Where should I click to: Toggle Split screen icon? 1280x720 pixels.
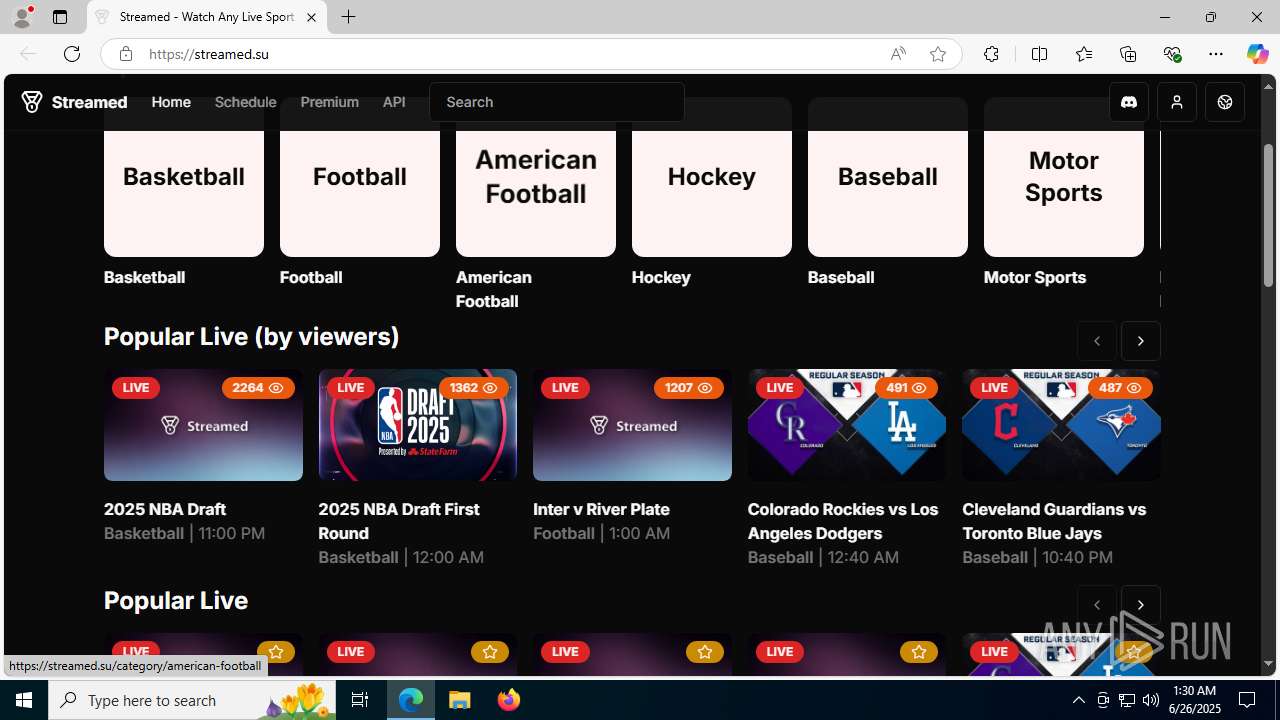(1039, 54)
